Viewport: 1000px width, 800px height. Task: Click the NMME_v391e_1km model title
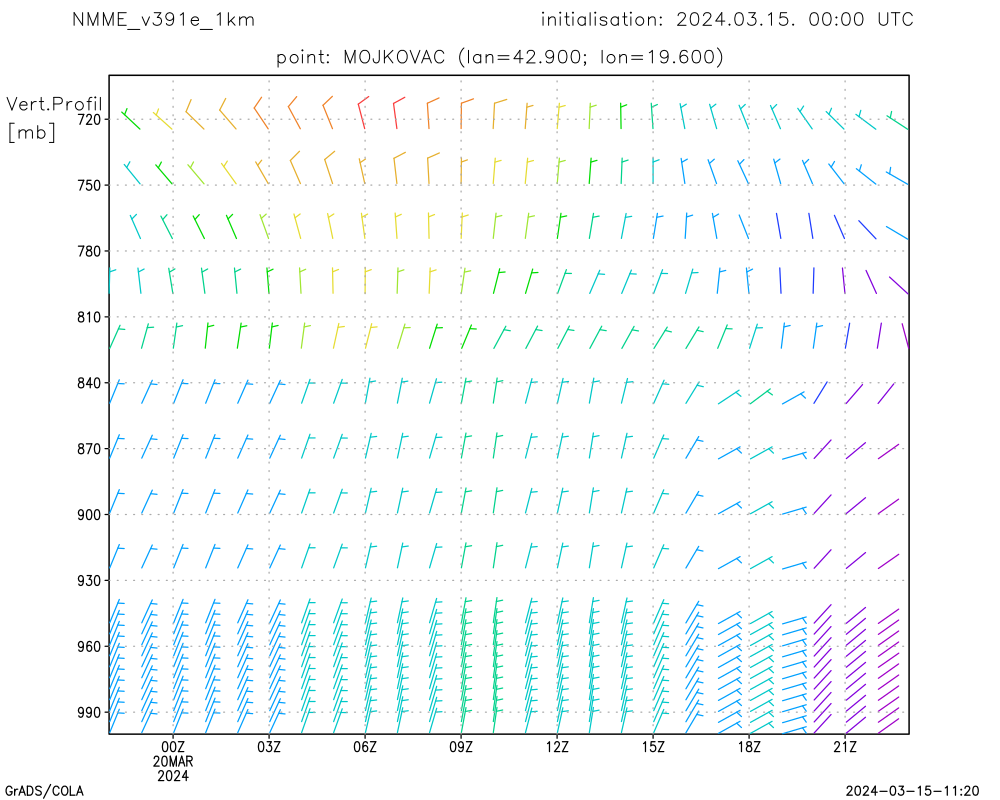(163, 20)
